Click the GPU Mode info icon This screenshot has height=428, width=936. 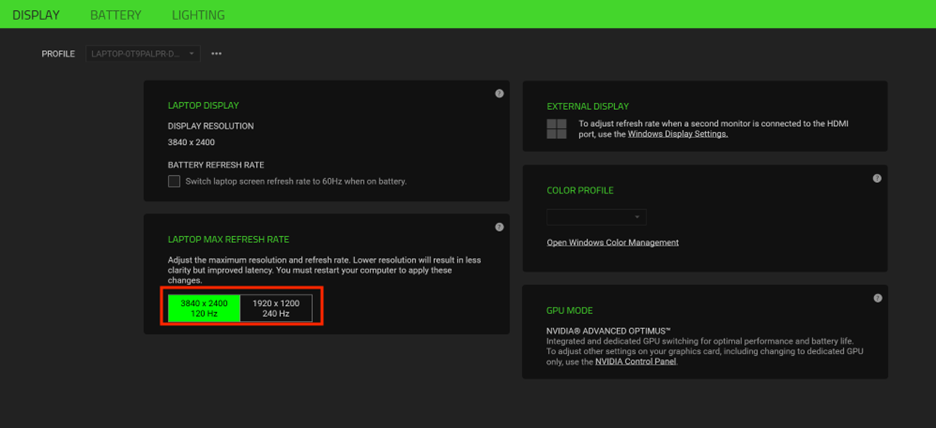[x=877, y=298]
